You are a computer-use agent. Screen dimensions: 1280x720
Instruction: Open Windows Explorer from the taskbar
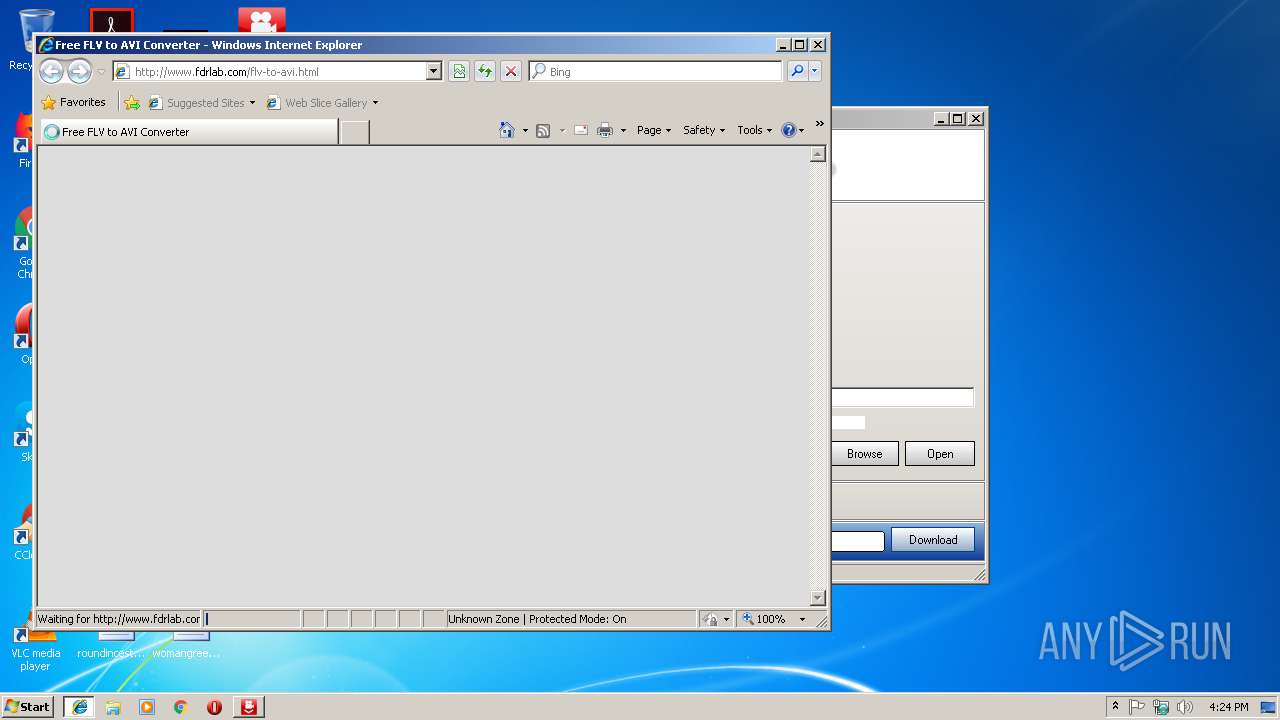click(x=113, y=707)
